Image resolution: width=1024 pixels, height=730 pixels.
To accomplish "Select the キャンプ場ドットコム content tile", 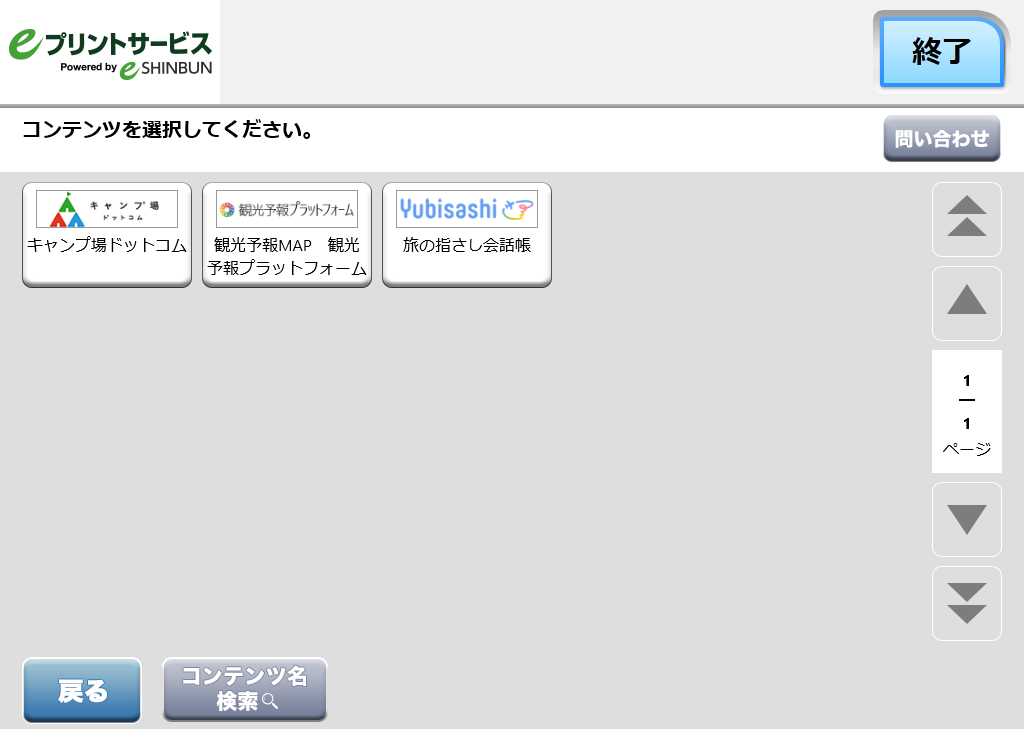I will point(107,234).
